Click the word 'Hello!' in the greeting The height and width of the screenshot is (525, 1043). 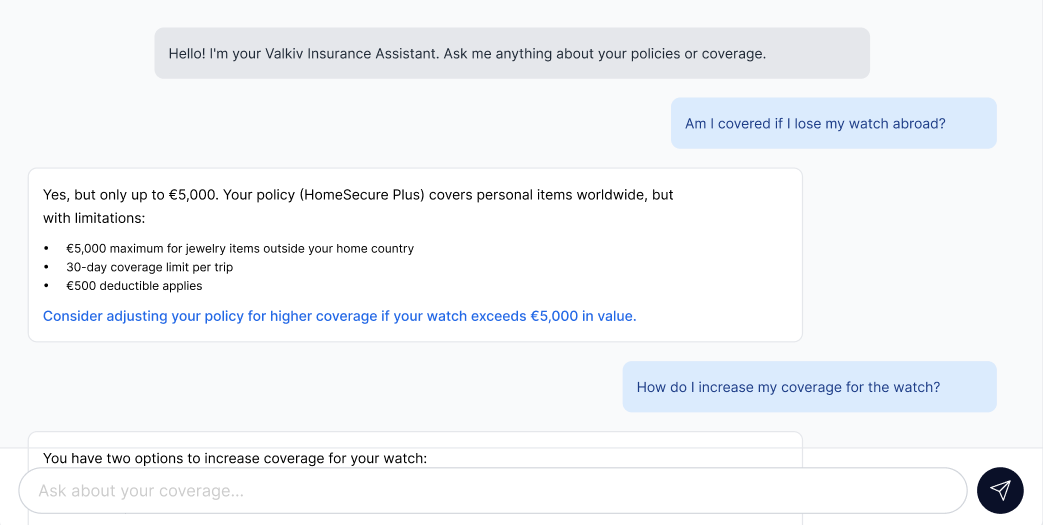(x=187, y=53)
